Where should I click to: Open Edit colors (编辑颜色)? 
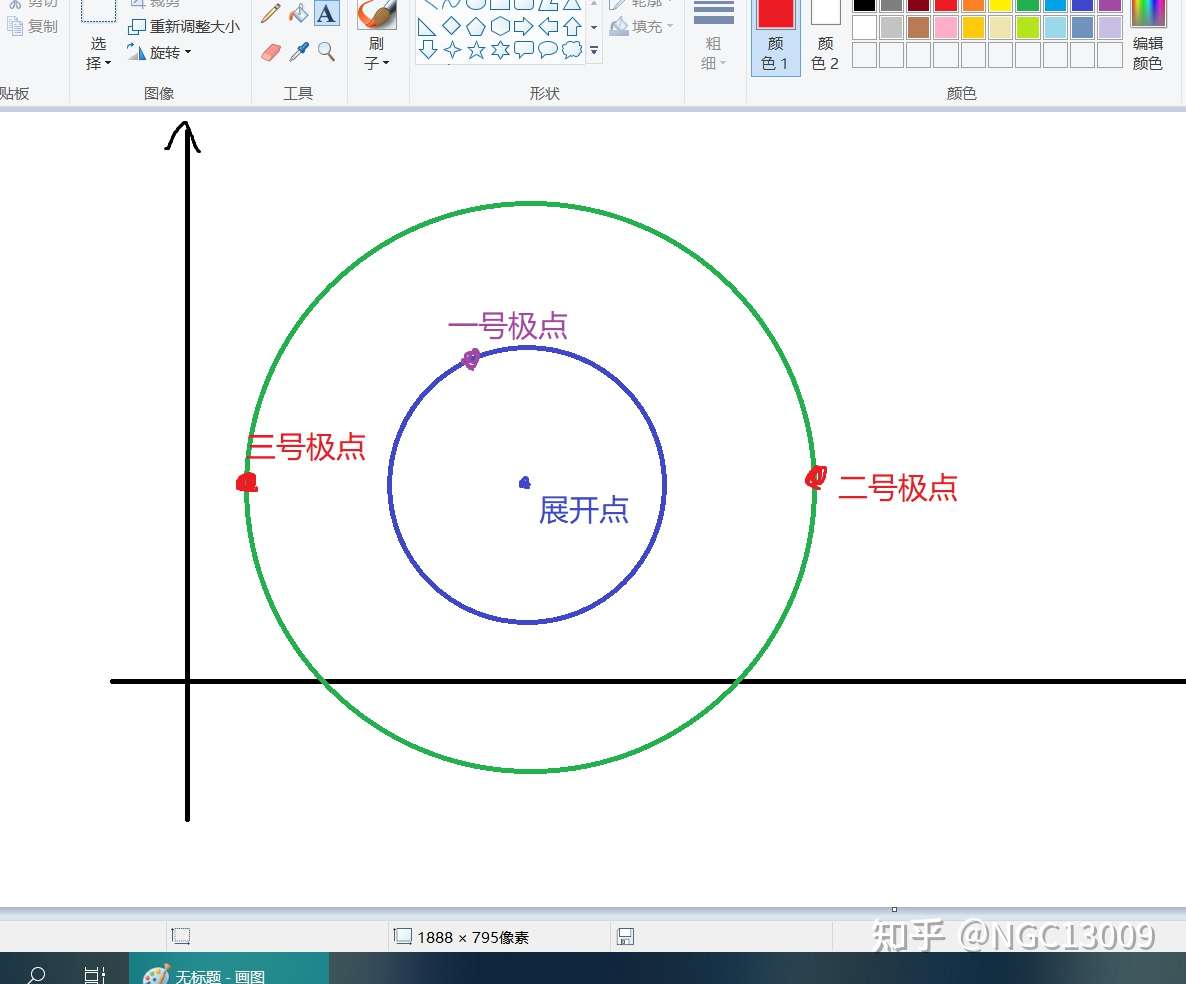(x=1147, y=36)
